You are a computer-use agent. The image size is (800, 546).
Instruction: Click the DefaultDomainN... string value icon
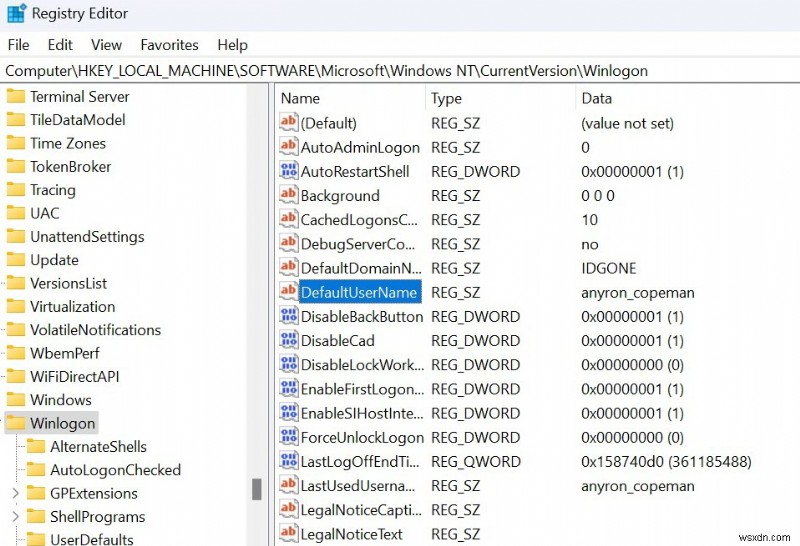(x=289, y=267)
